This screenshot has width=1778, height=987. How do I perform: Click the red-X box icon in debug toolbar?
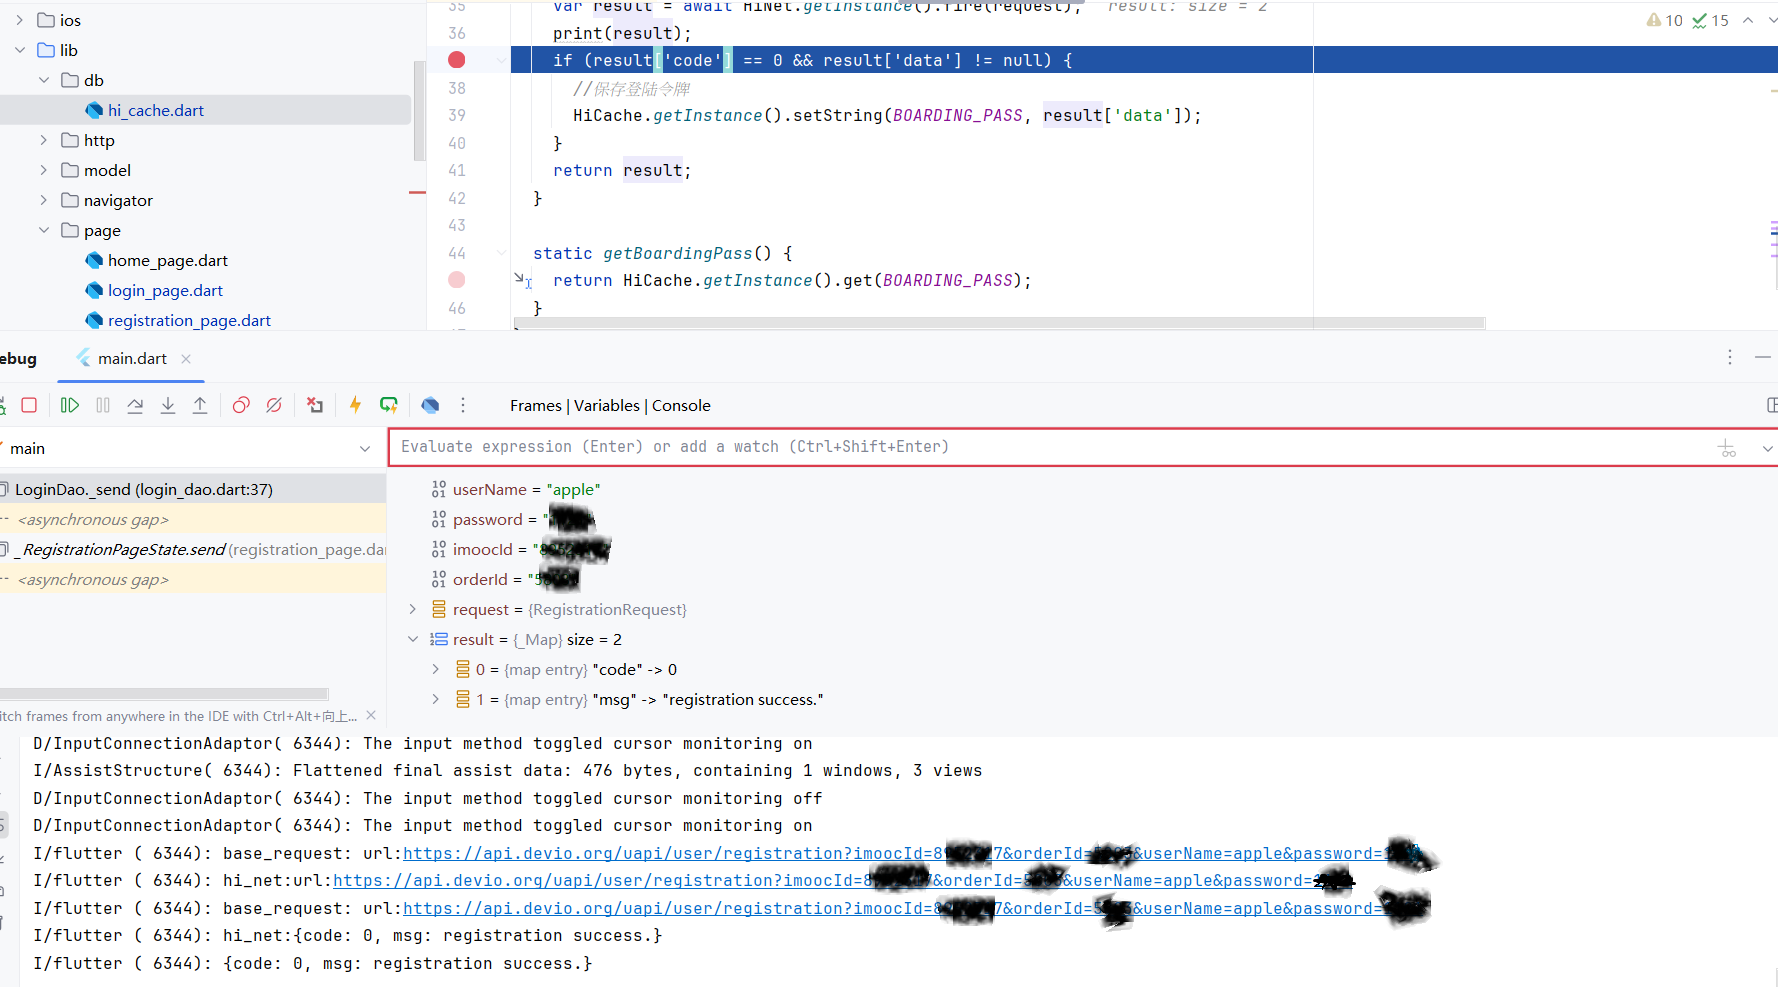(315, 405)
